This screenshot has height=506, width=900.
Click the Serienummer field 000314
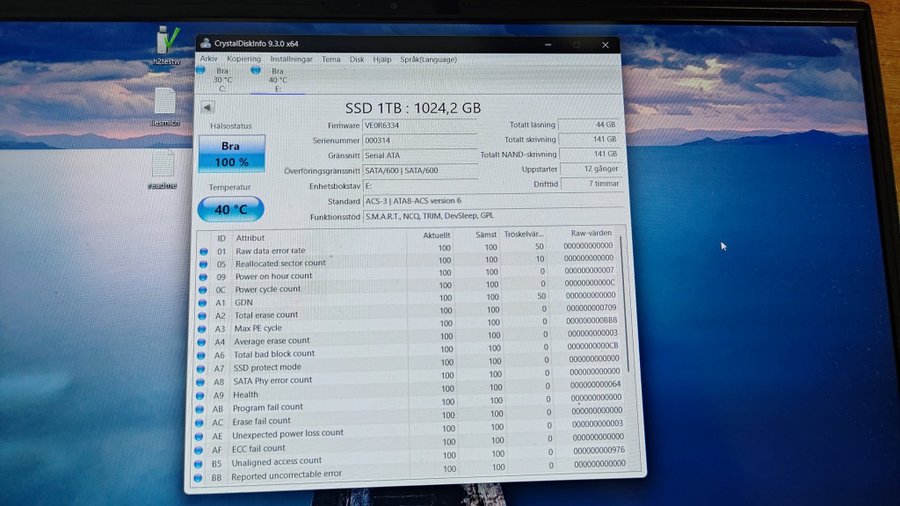420,140
